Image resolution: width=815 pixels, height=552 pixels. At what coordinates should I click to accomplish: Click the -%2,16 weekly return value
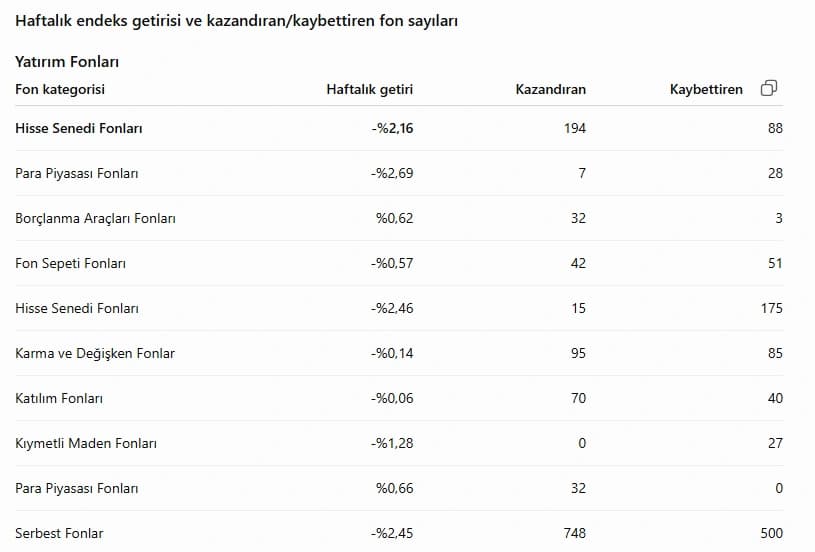[x=392, y=128]
